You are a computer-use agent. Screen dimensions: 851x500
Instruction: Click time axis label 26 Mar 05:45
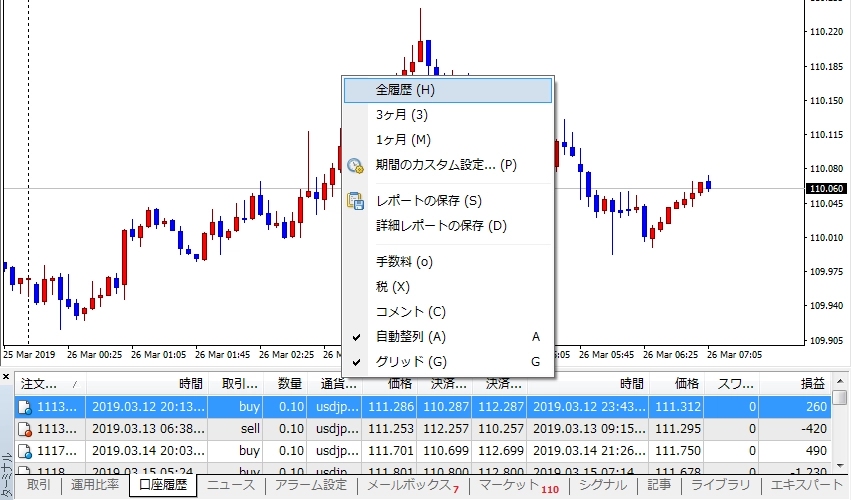coord(606,355)
